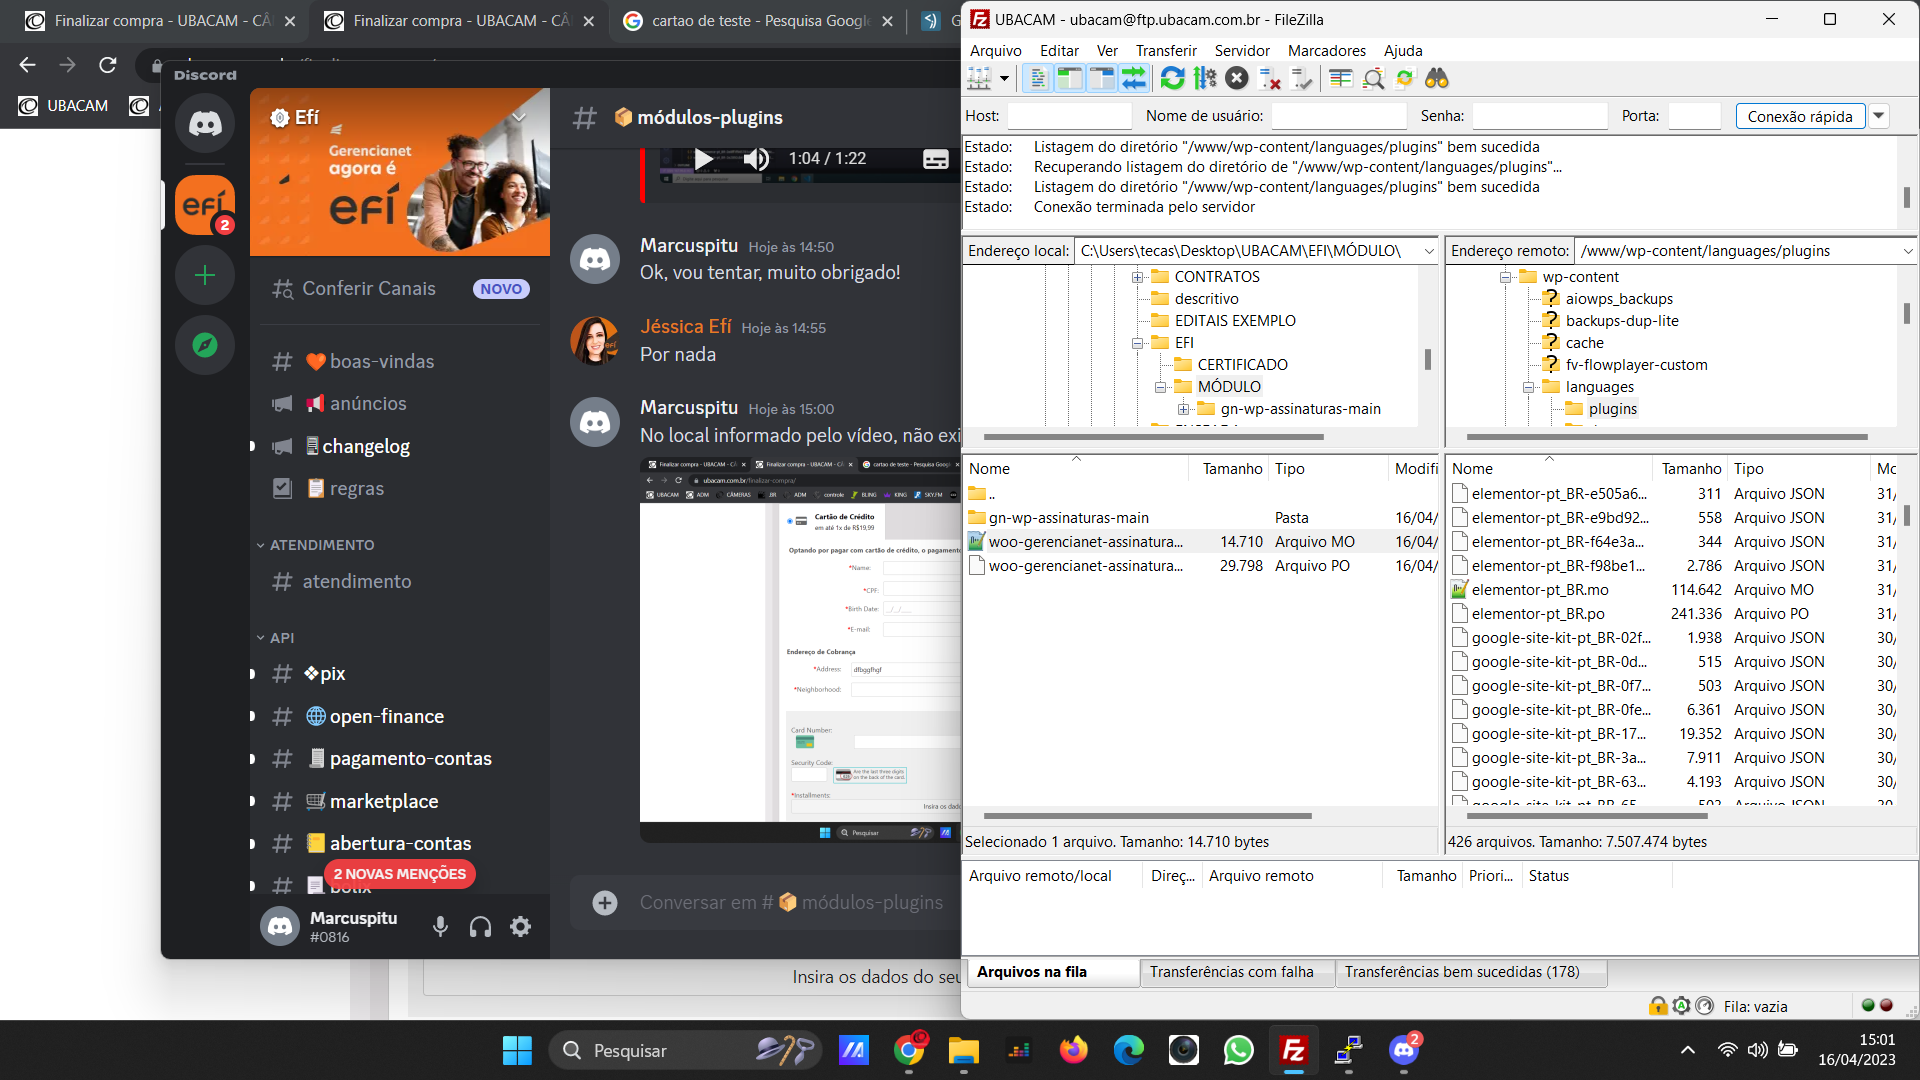Mute the video volume speaker icon

click(x=757, y=159)
